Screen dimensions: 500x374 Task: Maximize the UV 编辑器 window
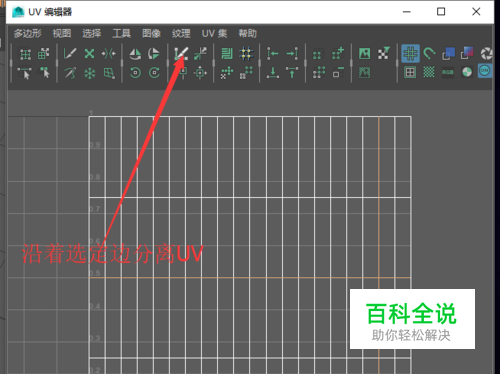pos(441,12)
